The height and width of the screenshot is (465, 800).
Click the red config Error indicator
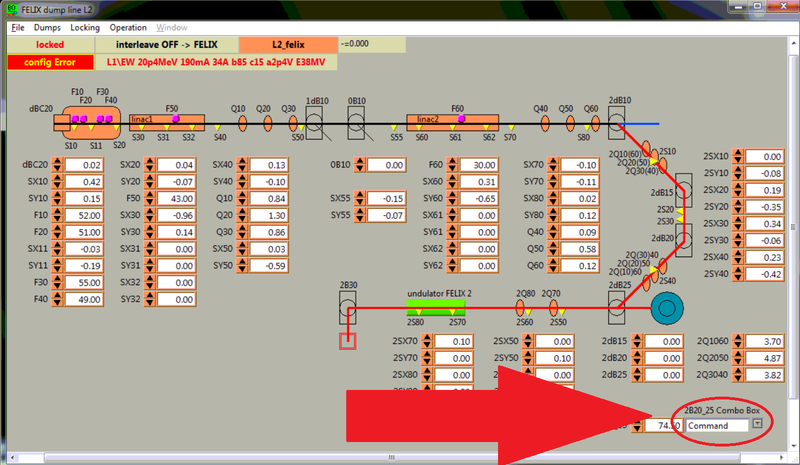pyautogui.click(x=49, y=62)
